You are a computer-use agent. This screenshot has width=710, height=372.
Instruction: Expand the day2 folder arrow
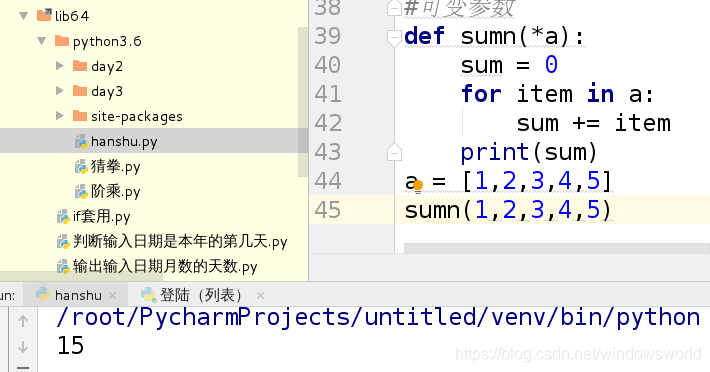pos(59,66)
